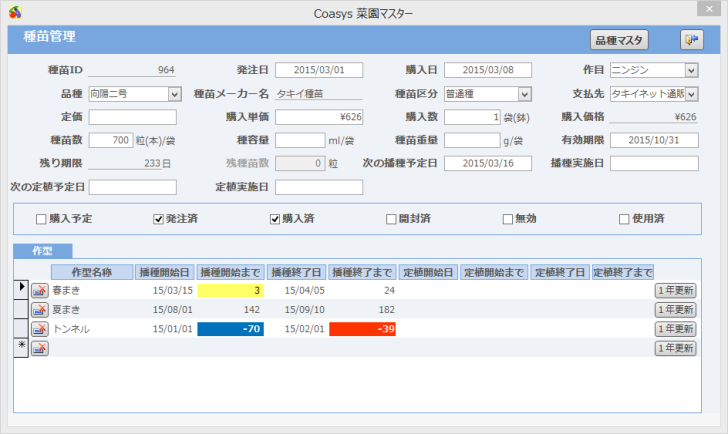
Task: Click the delete icon in the new blank row
Action: coord(41,348)
